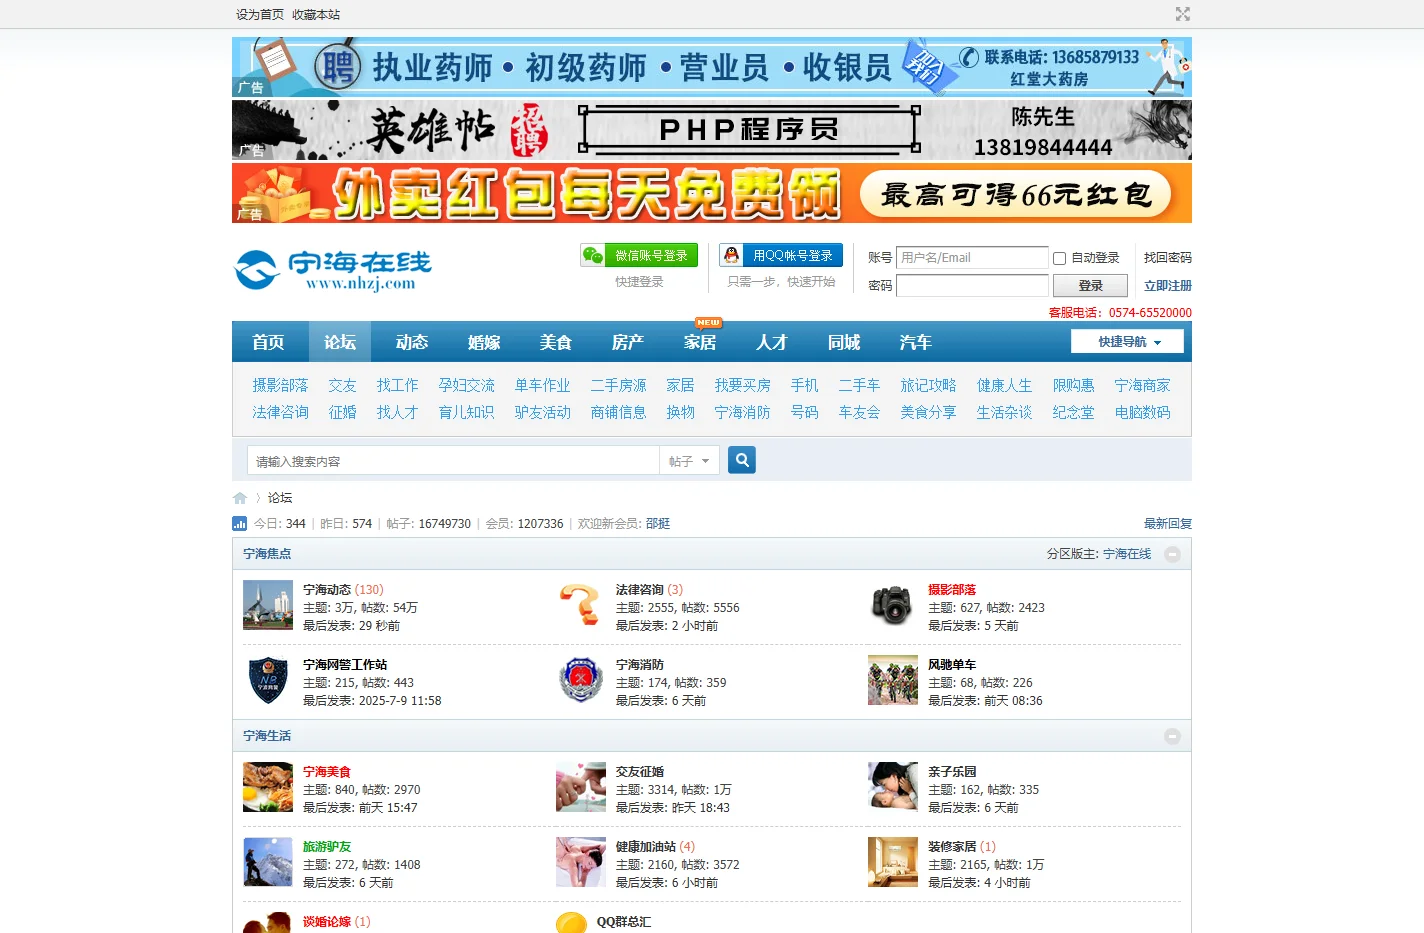The width and height of the screenshot is (1424, 933).
Task: Open the 摄影部落 camera icon
Action: tap(892, 605)
